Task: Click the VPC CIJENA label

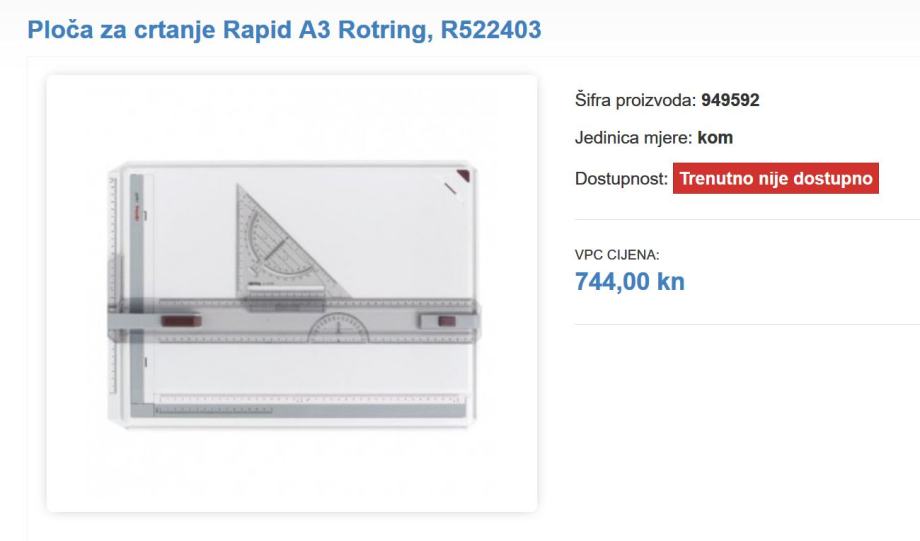Action: (617, 255)
